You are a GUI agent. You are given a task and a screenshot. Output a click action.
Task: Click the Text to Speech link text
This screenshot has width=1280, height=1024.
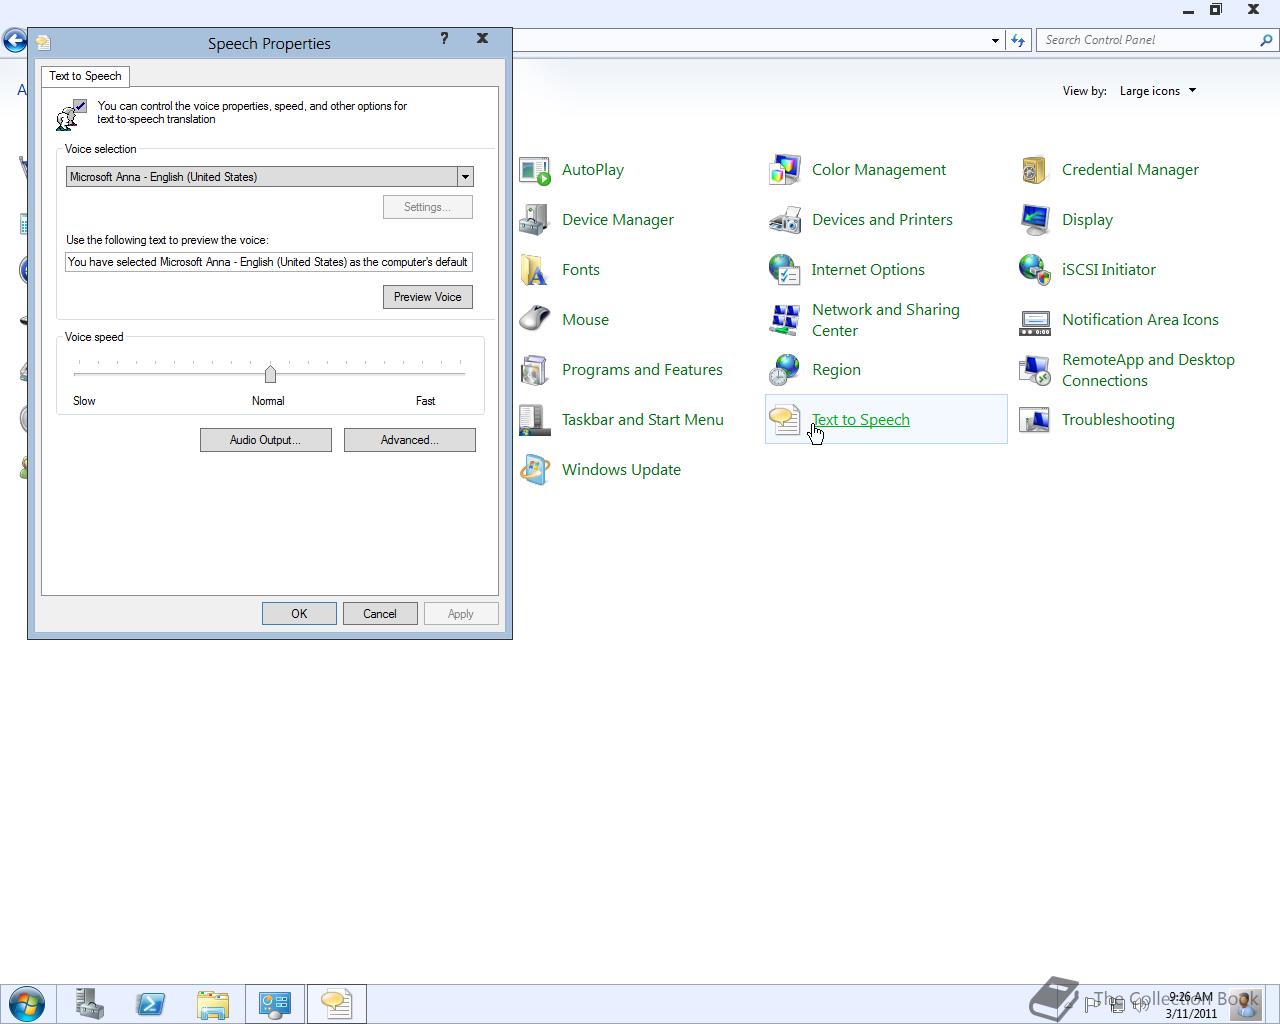tap(861, 420)
